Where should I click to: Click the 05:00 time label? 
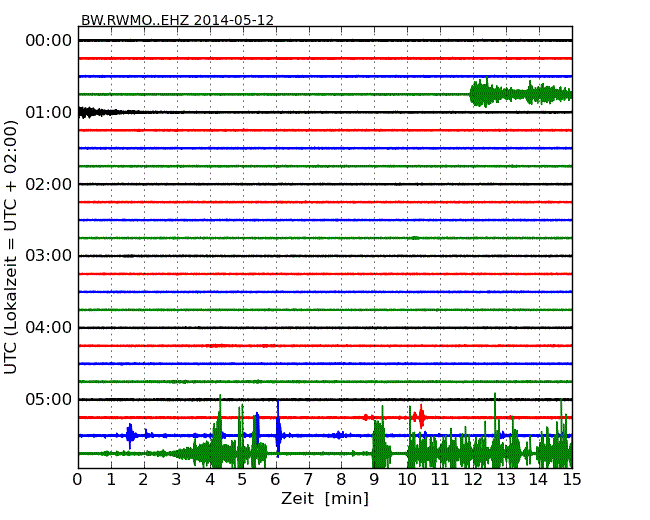point(49,399)
